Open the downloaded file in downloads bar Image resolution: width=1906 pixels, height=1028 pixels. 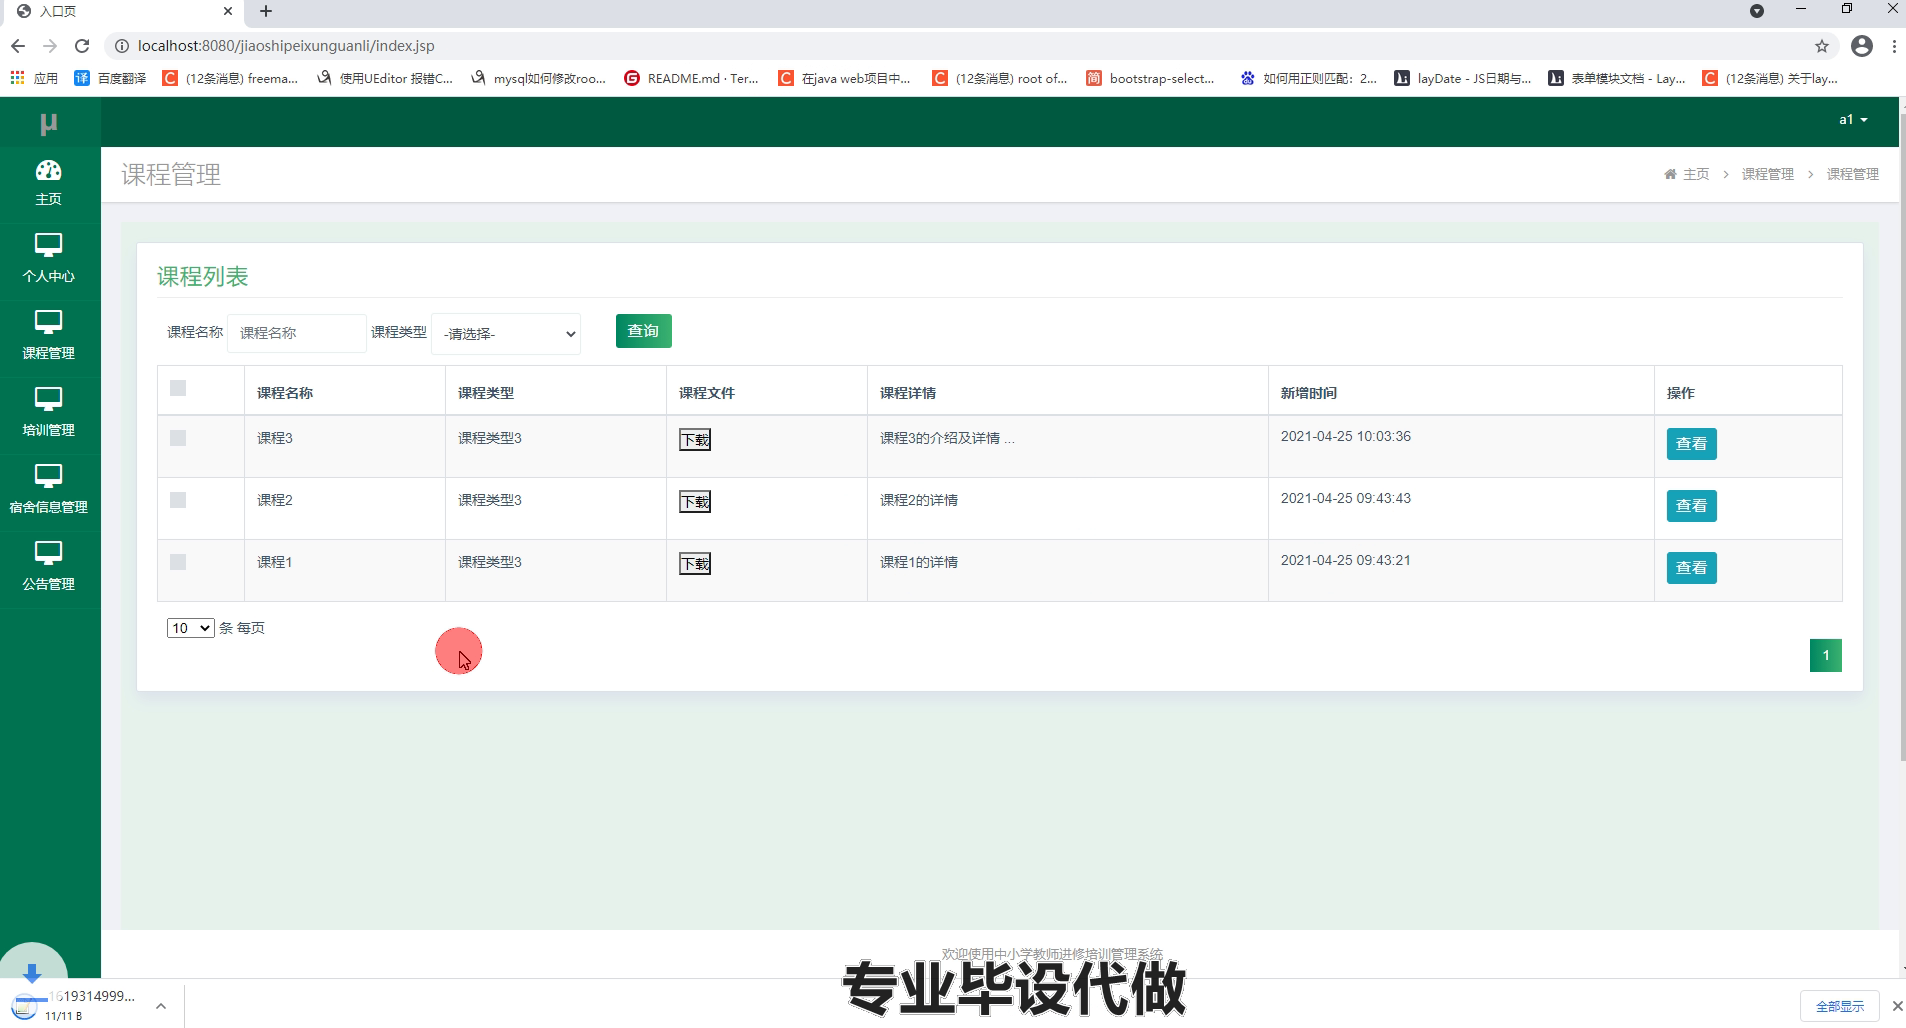[76, 1004]
